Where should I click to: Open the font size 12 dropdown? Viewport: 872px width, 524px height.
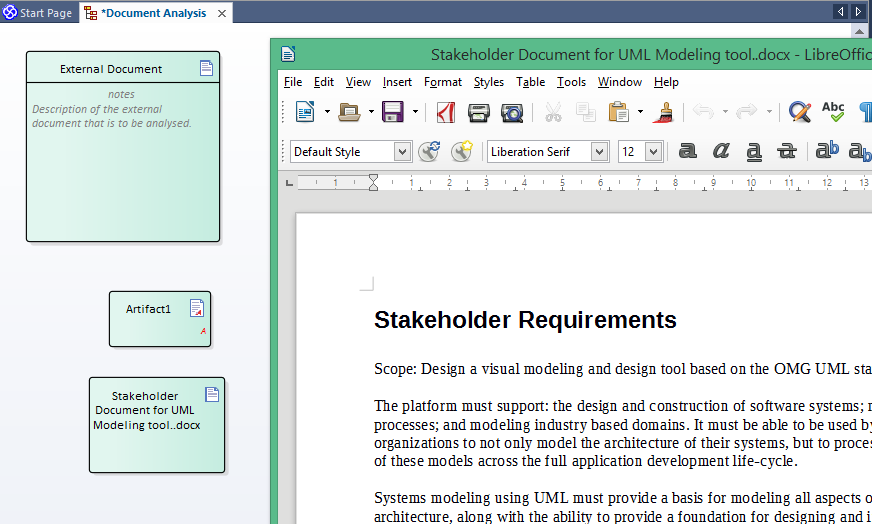point(653,152)
